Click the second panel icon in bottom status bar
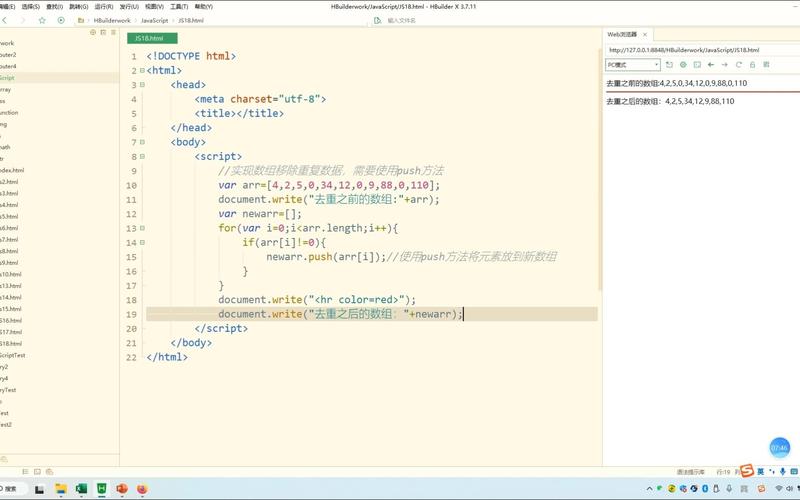This screenshot has width=800, height=500. pos(37,472)
